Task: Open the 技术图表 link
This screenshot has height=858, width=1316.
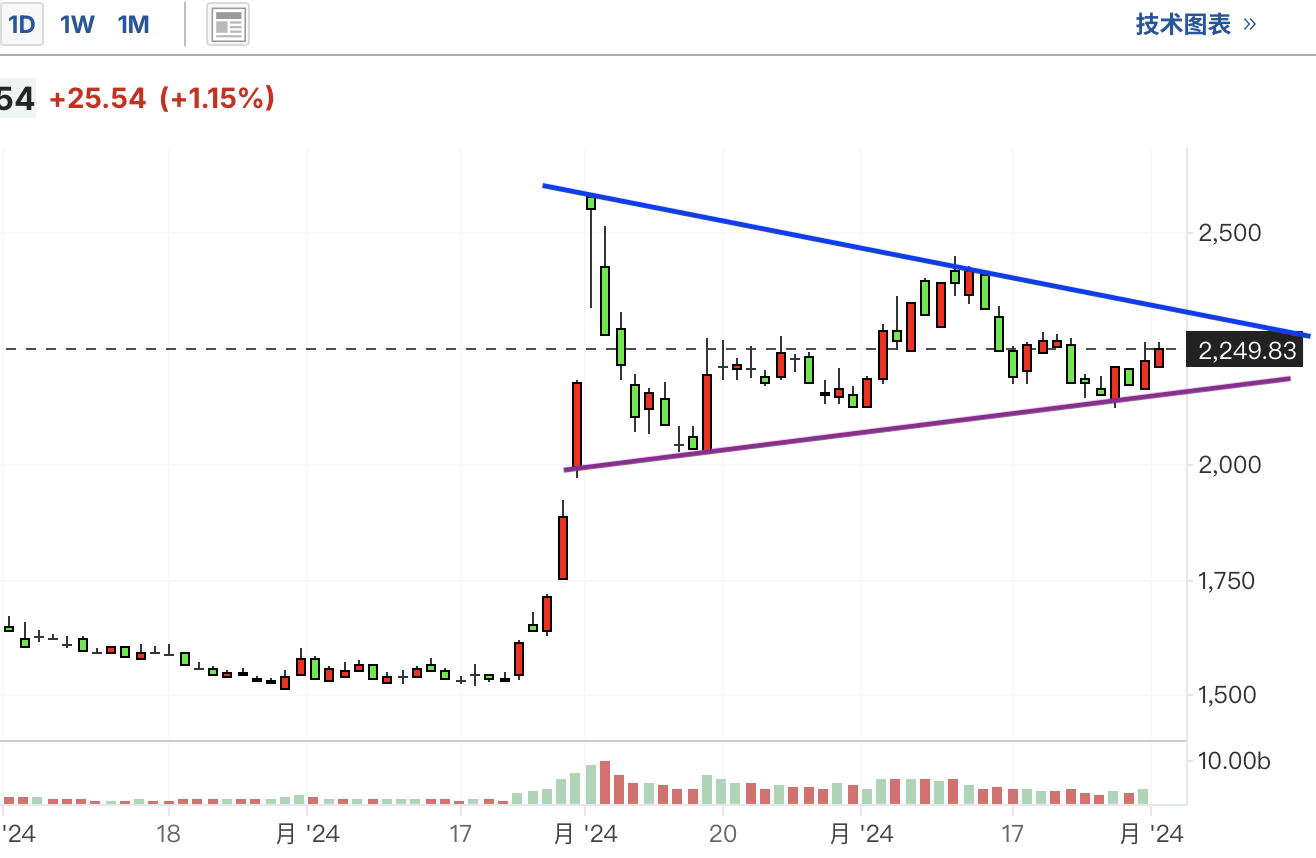Action: coord(1196,24)
